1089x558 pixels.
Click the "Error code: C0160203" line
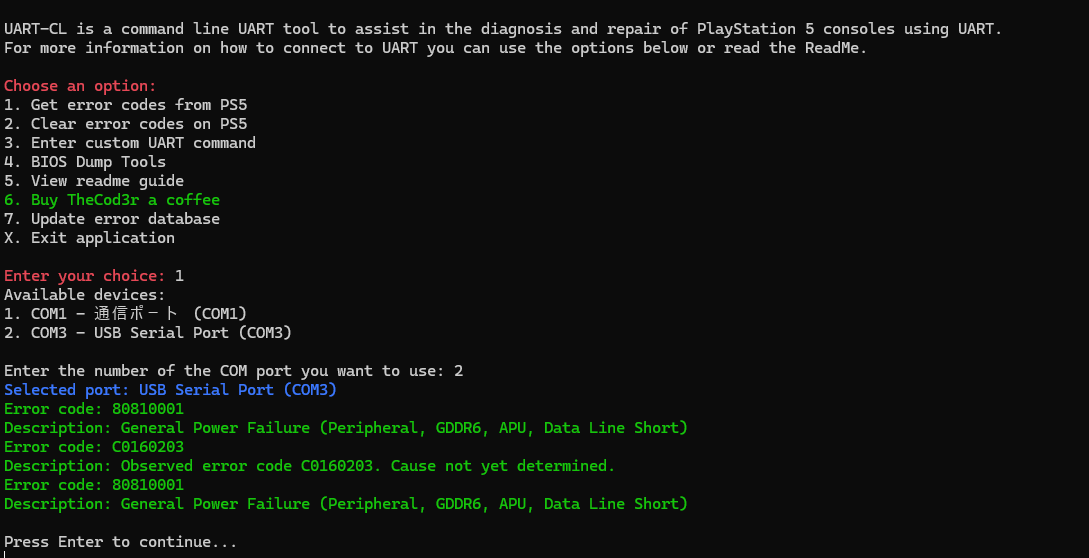pyautogui.click(x=94, y=447)
